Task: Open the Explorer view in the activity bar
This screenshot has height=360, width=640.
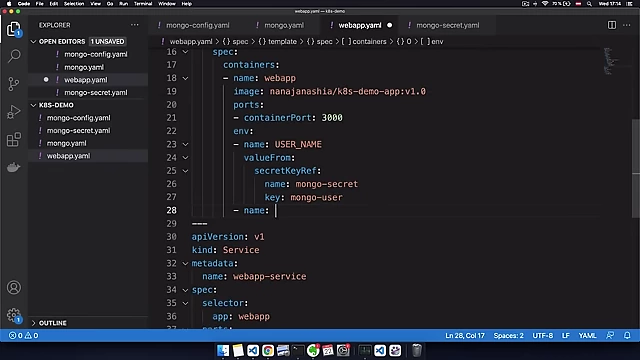Action: pos(13,29)
